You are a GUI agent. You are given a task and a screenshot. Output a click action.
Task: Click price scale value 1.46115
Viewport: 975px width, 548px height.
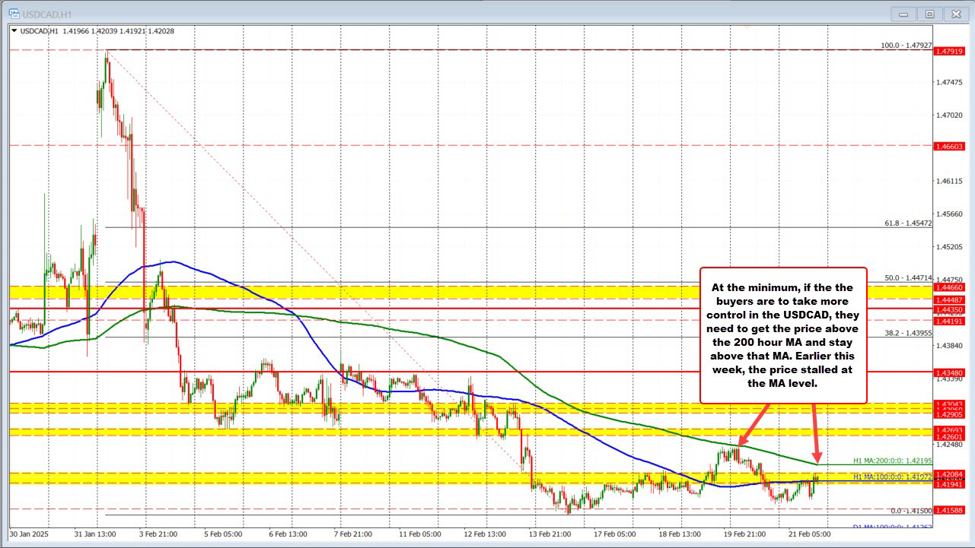coord(950,181)
